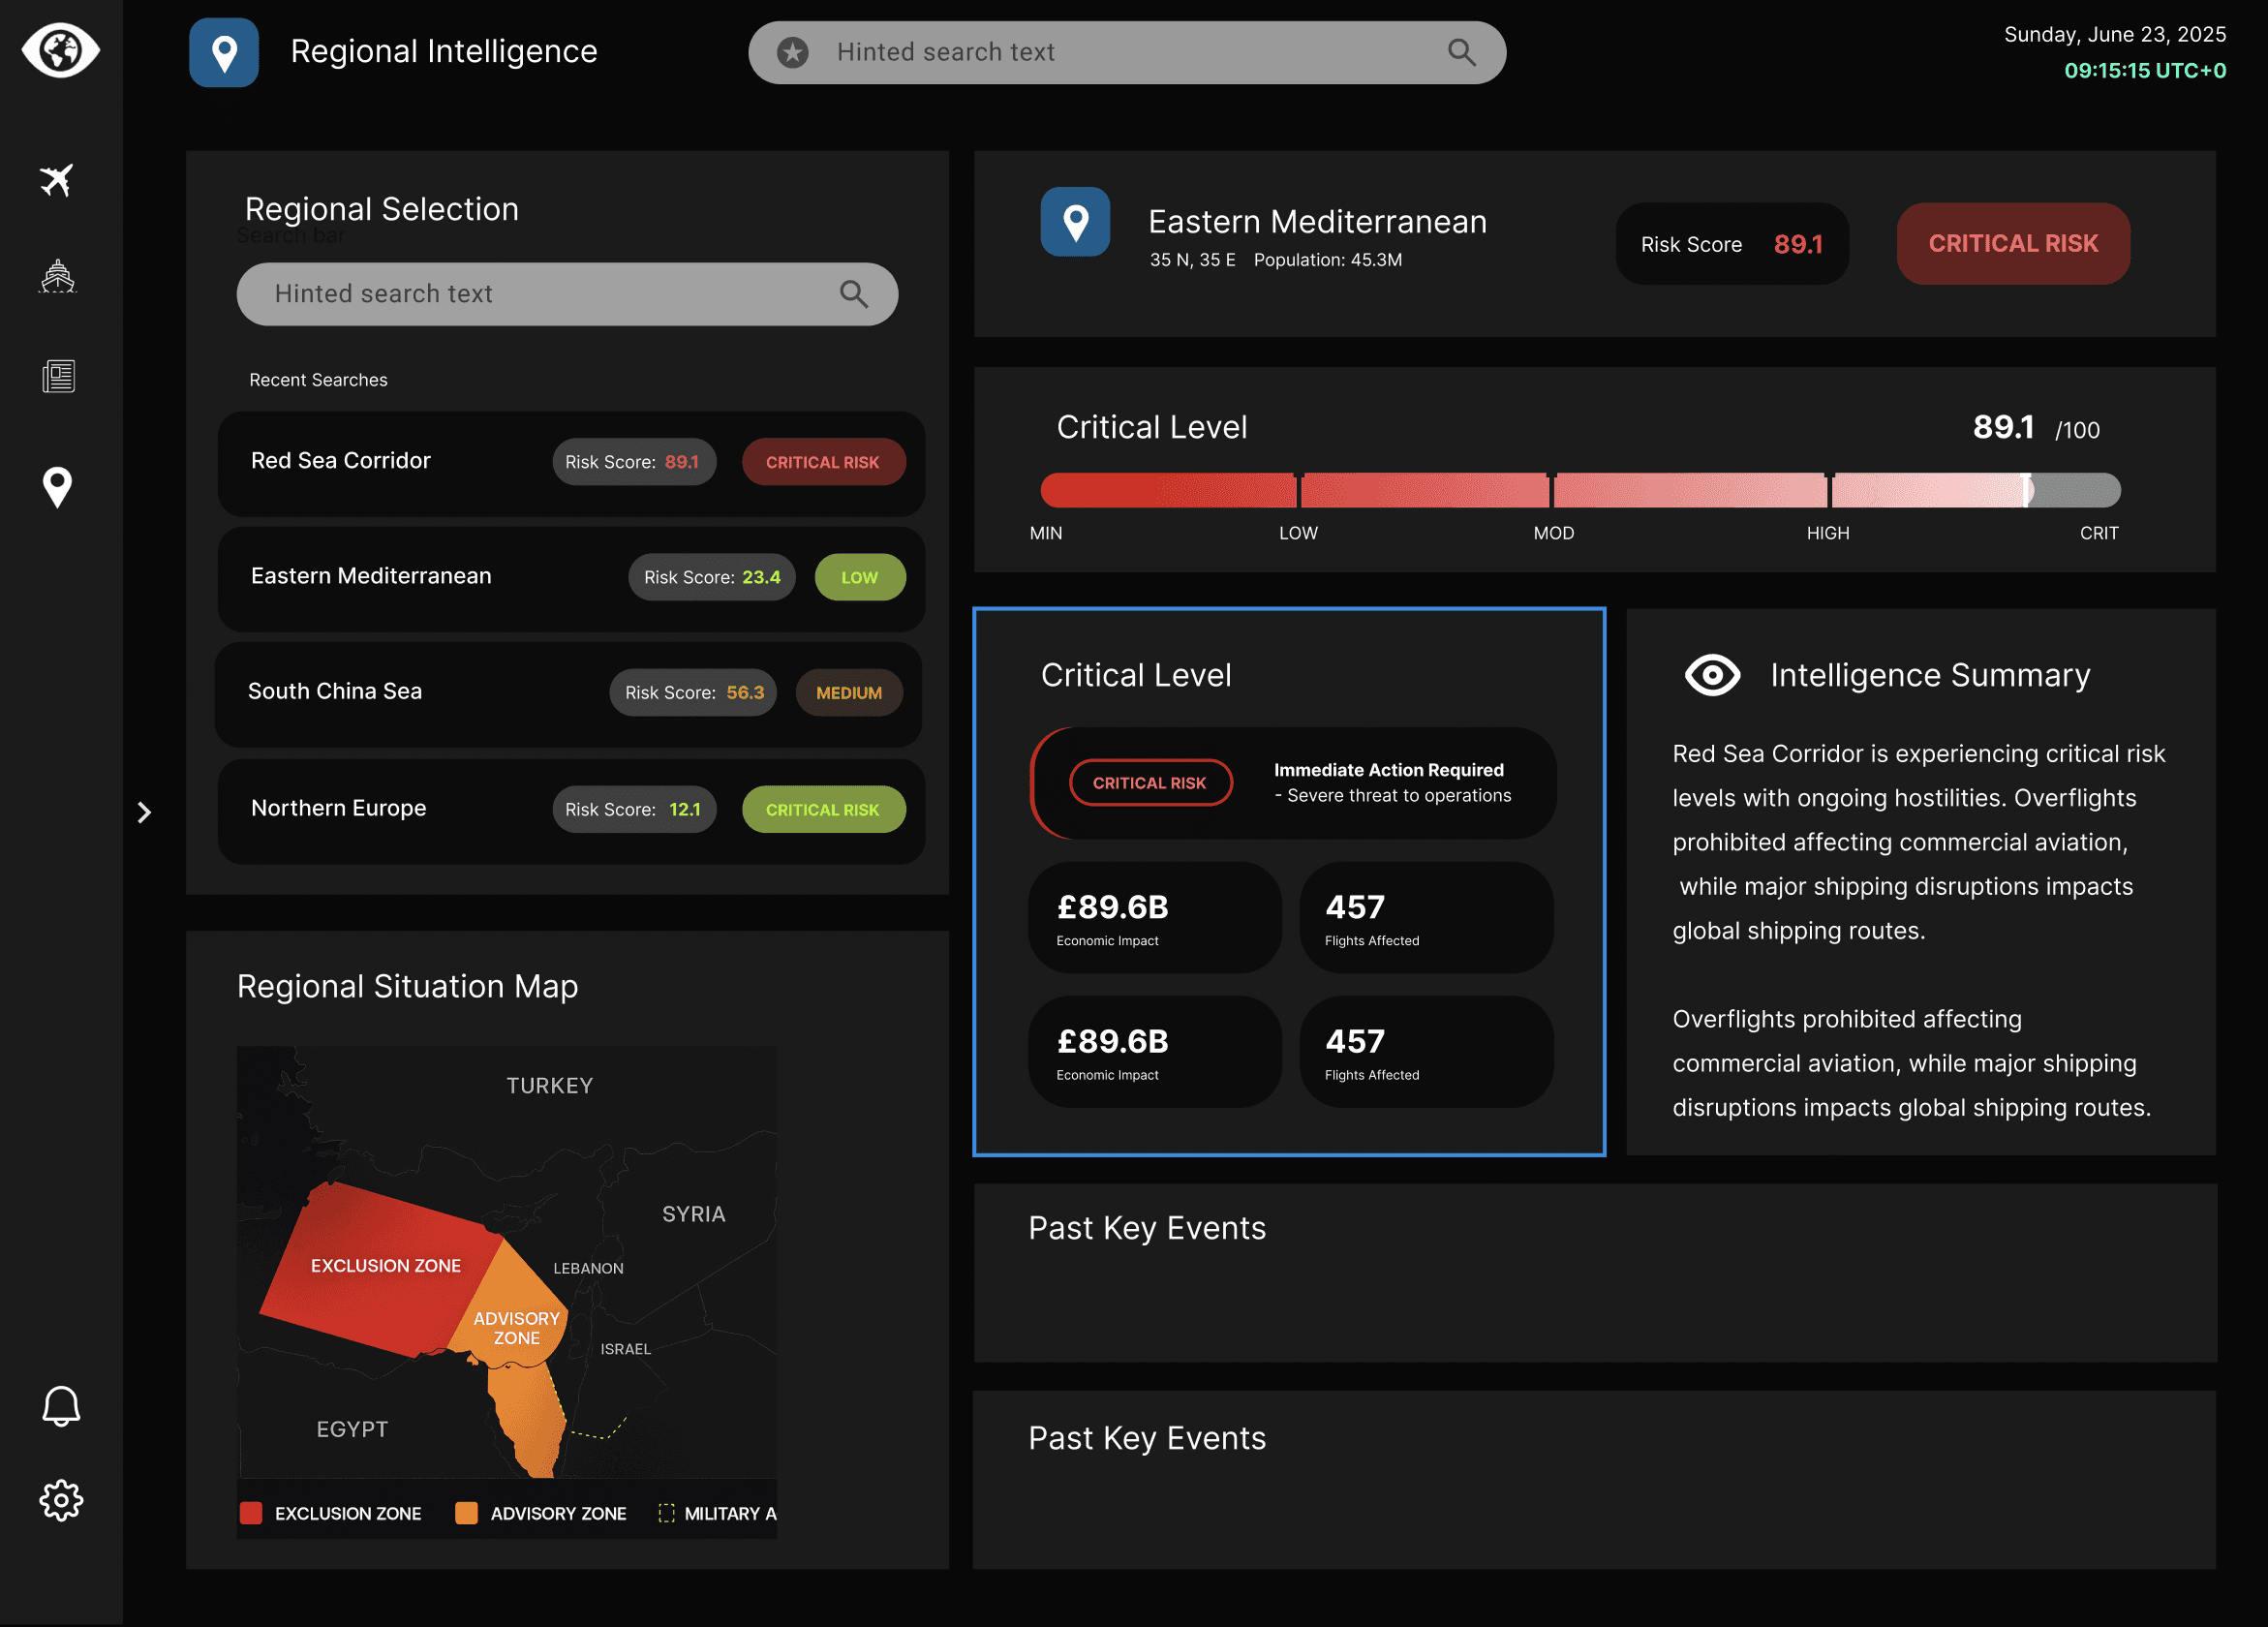Click the Intelligence Summary eye icon
2268x1627 pixels.
1711,675
